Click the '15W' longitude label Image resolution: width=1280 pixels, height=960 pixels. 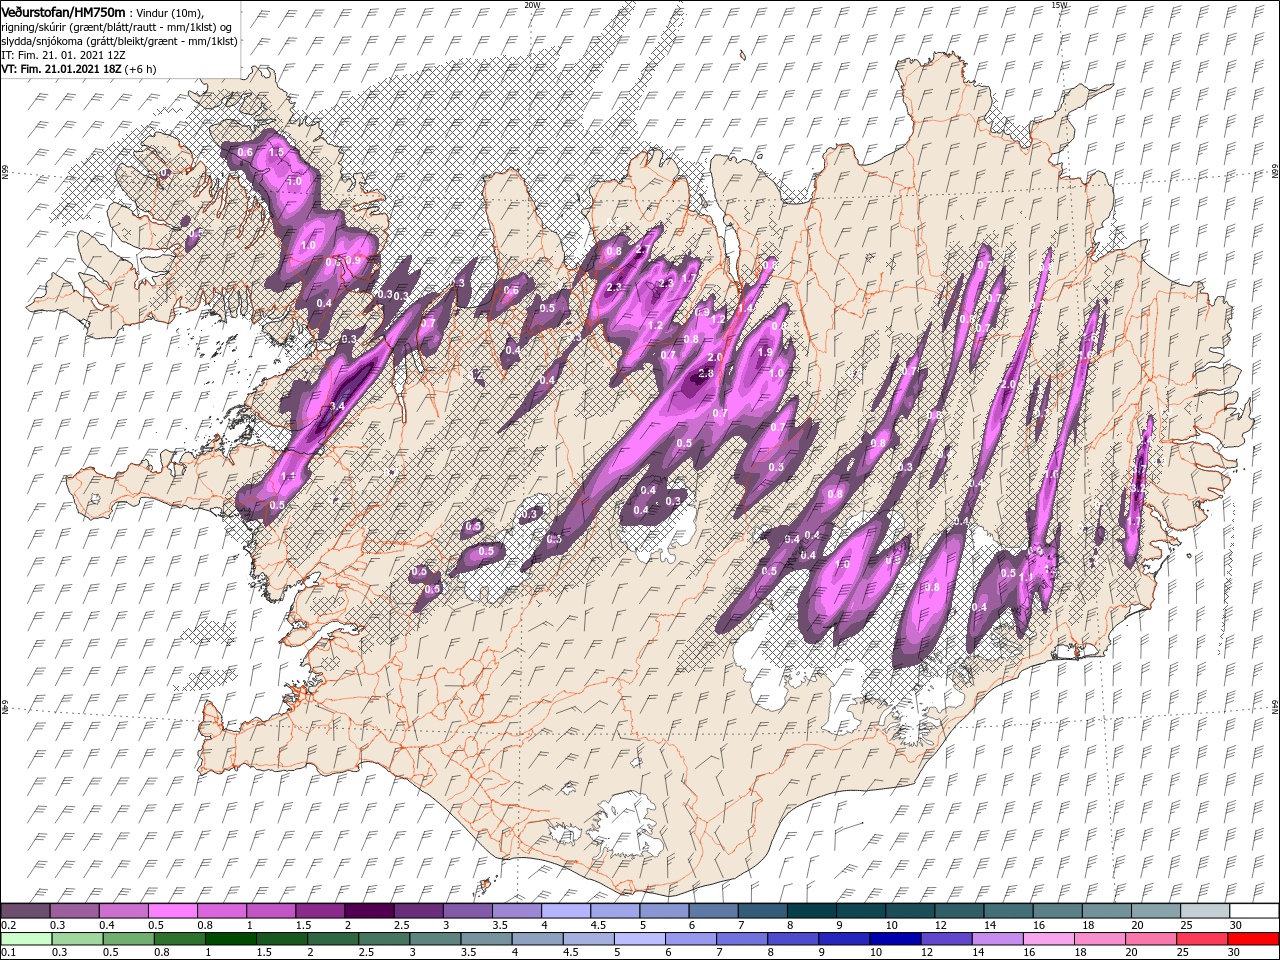1059,5
